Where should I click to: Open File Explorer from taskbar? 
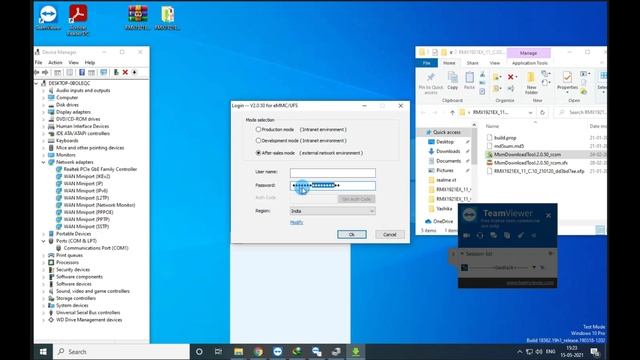click(238, 351)
